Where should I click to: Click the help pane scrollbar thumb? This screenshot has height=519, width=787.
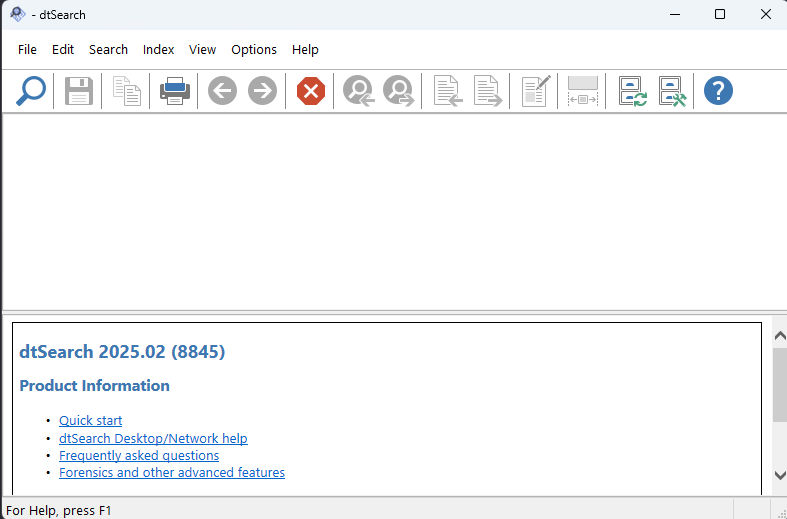(x=780, y=385)
